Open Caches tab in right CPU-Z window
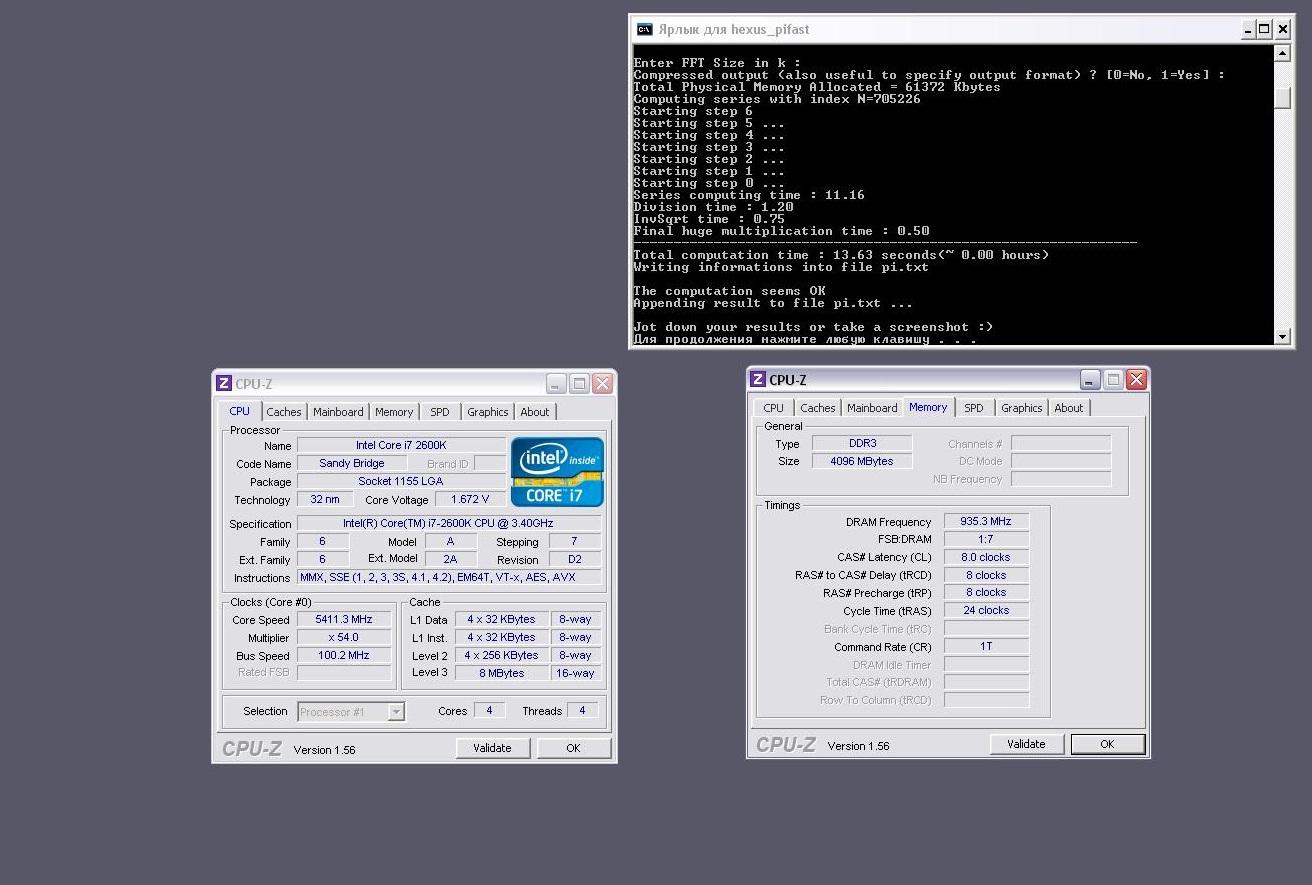The height and width of the screenshot is (885, 1312). (818, 408)
